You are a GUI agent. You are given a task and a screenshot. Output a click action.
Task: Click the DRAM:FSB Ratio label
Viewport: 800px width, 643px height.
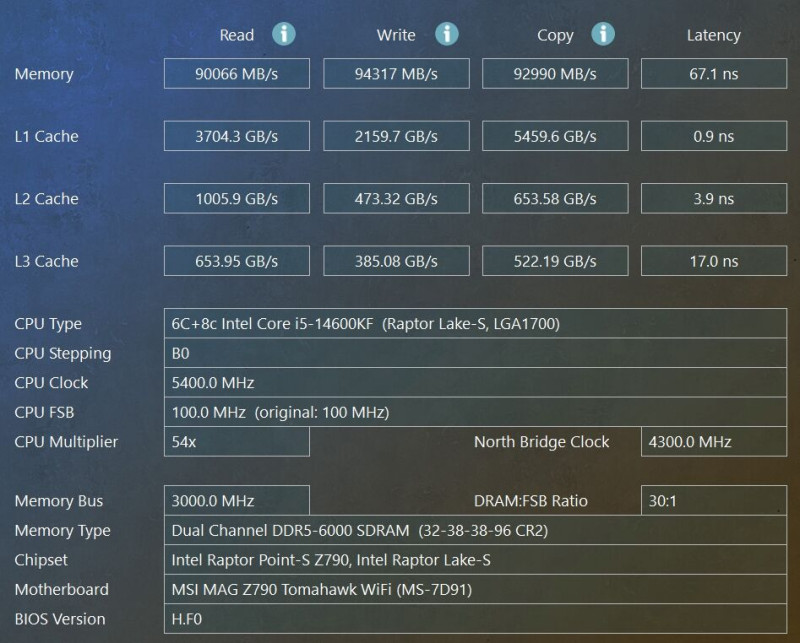(531, 501)
